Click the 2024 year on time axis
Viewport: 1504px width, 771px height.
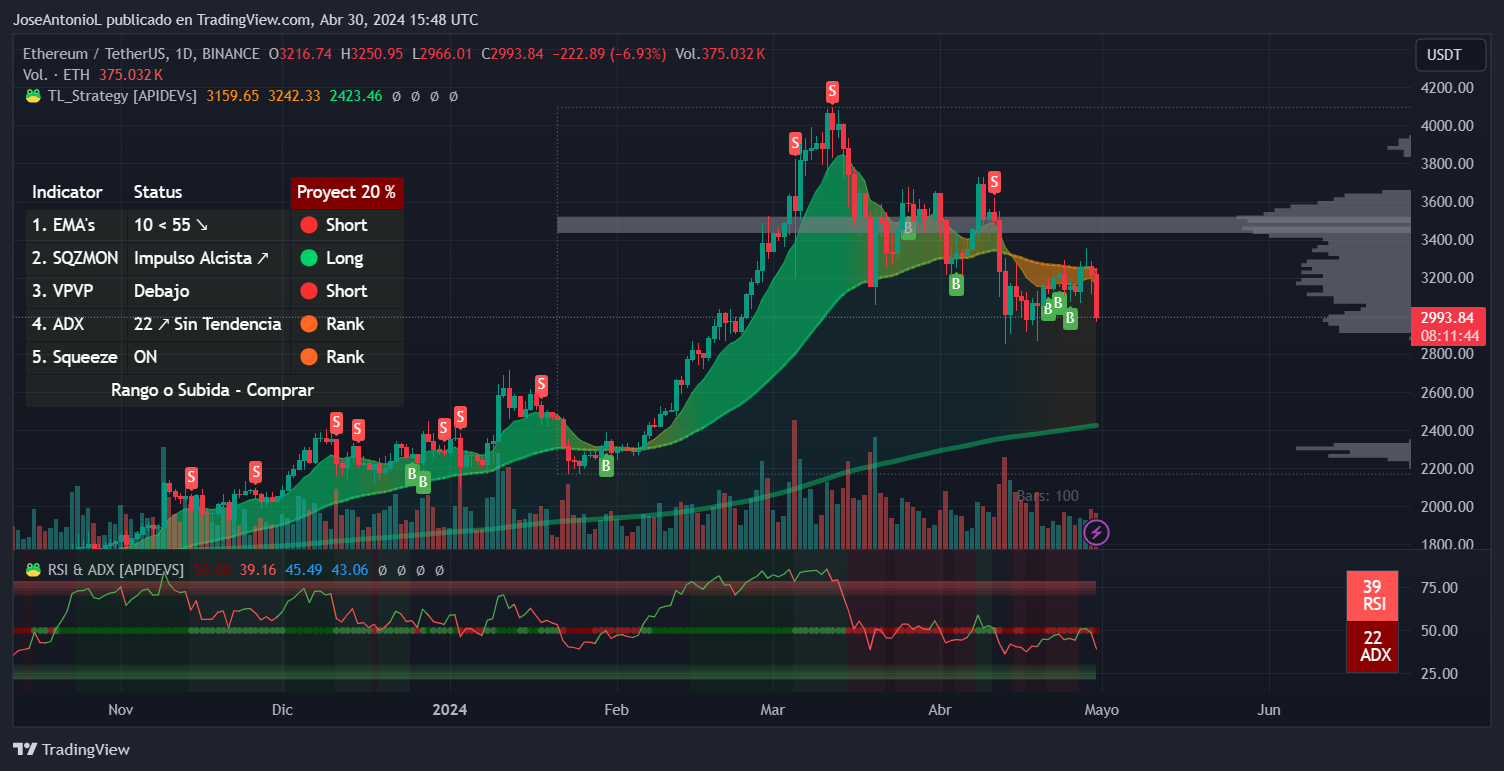tap(449, 710)
